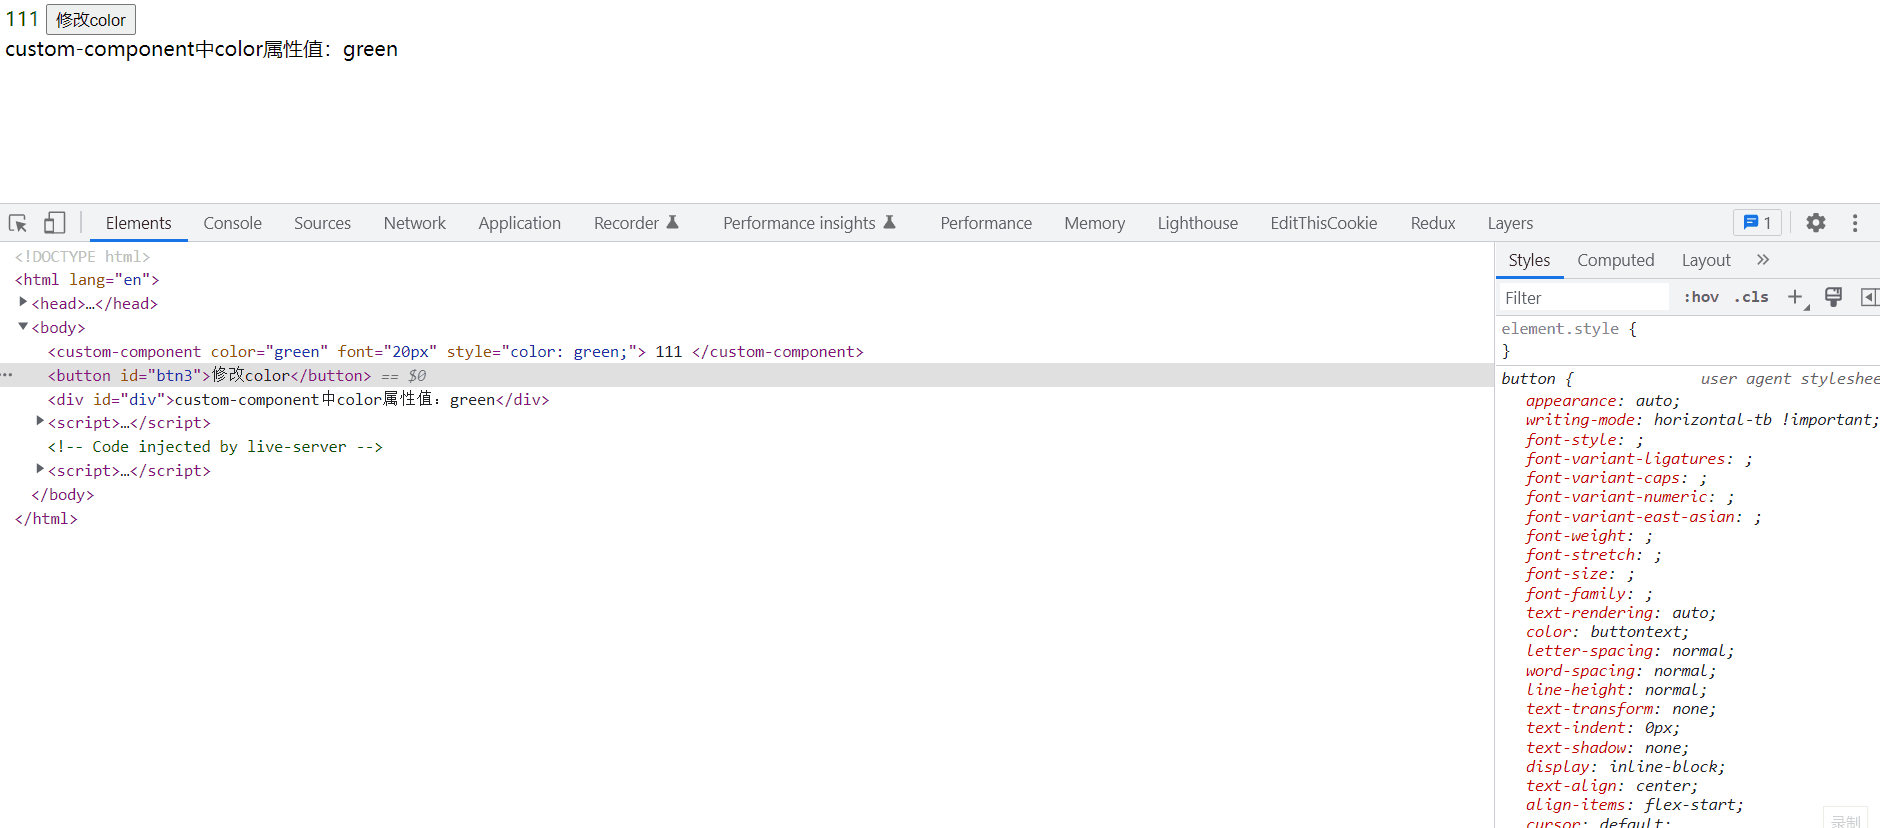1880x828 pixels.
Task: Click the display: inline-block declaration
Action: [1626, 766]
